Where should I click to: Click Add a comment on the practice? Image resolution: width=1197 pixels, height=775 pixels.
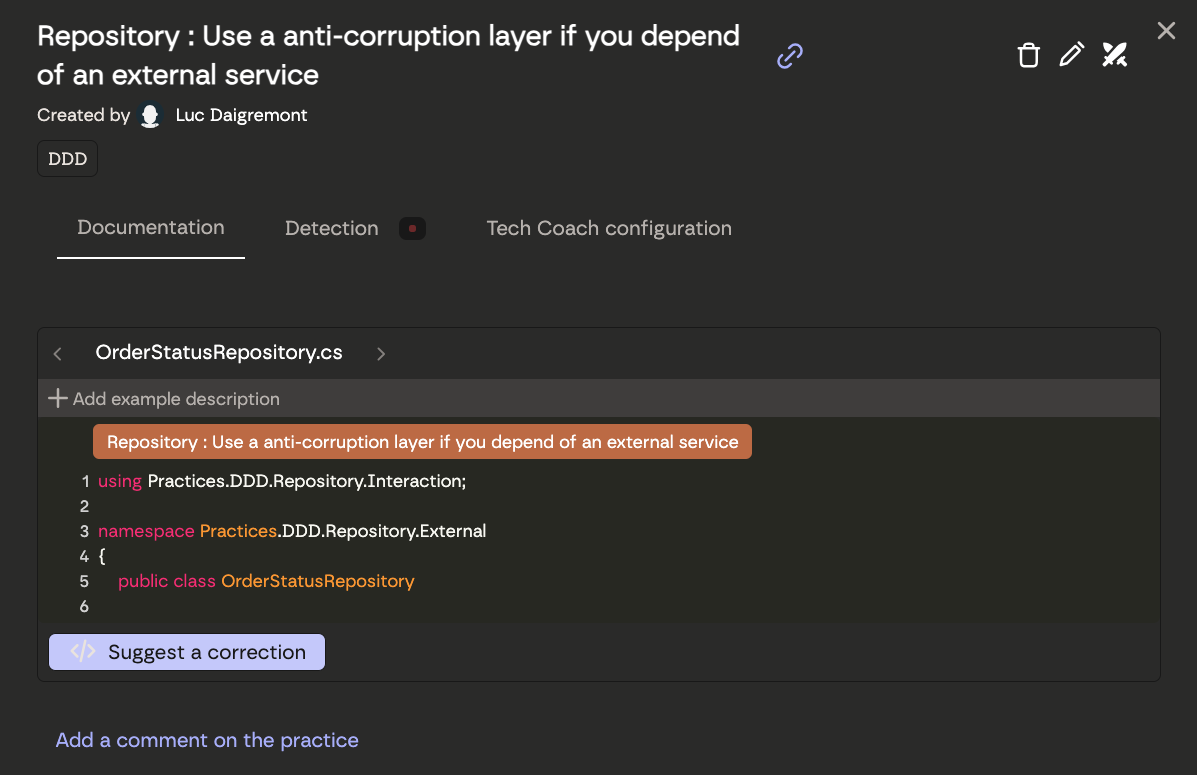(x=207, y=741)
